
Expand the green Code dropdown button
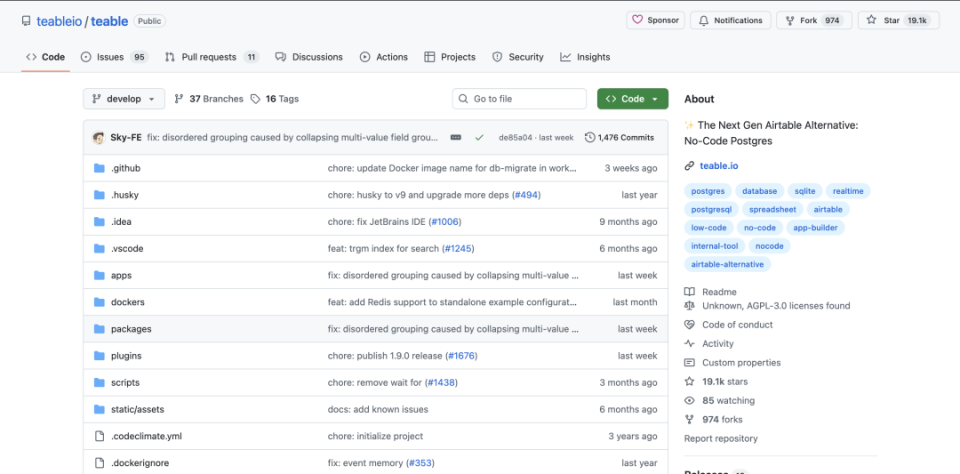(632, 99)
